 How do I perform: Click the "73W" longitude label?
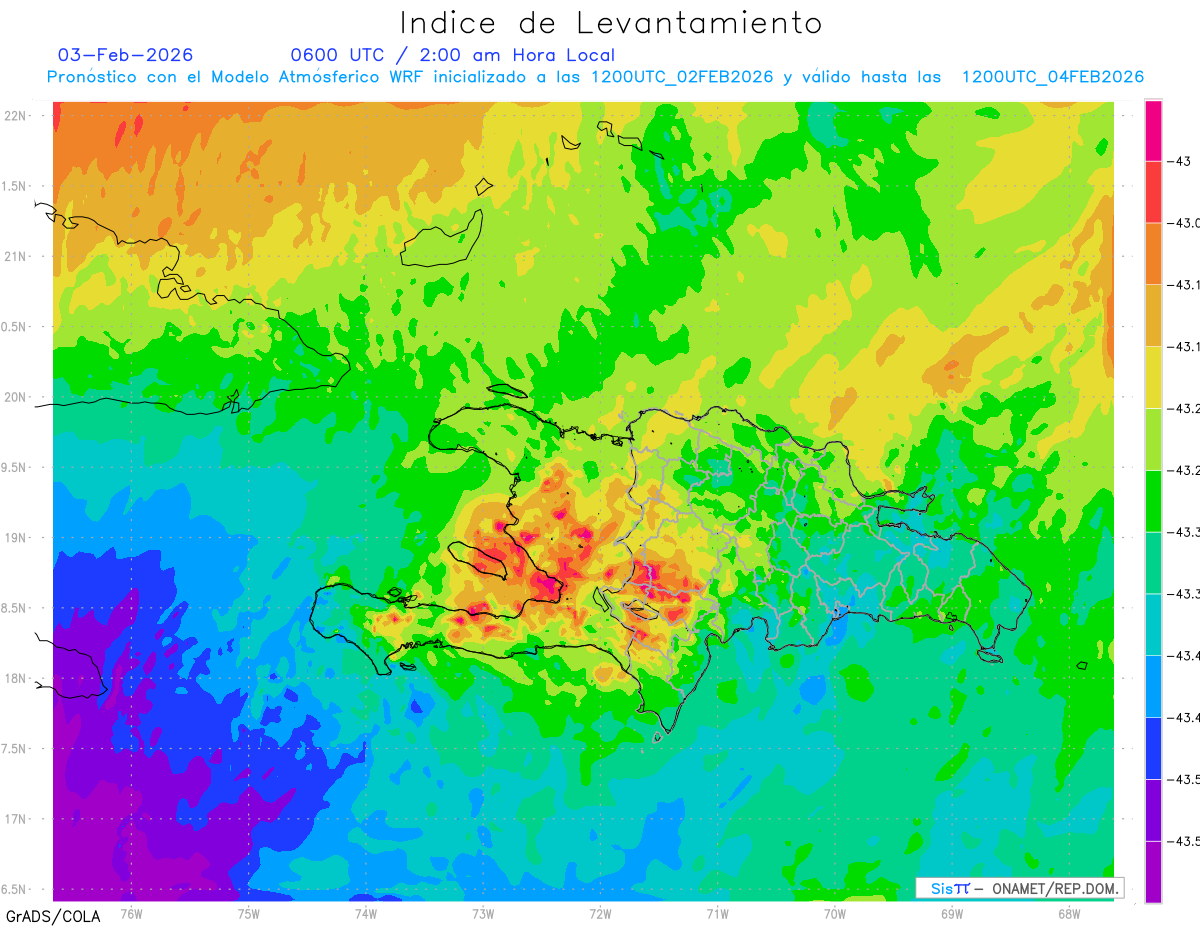click(483, 913)
